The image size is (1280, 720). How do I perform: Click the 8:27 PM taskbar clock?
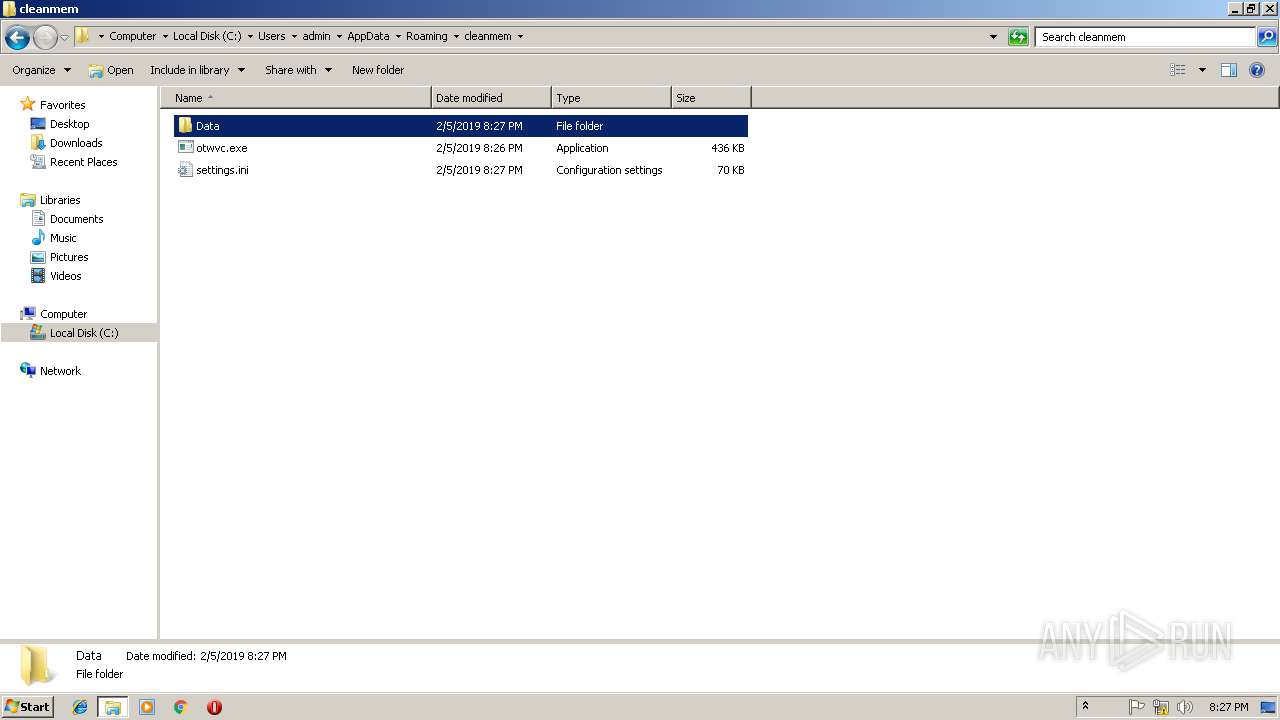[x=1228, y=707]
